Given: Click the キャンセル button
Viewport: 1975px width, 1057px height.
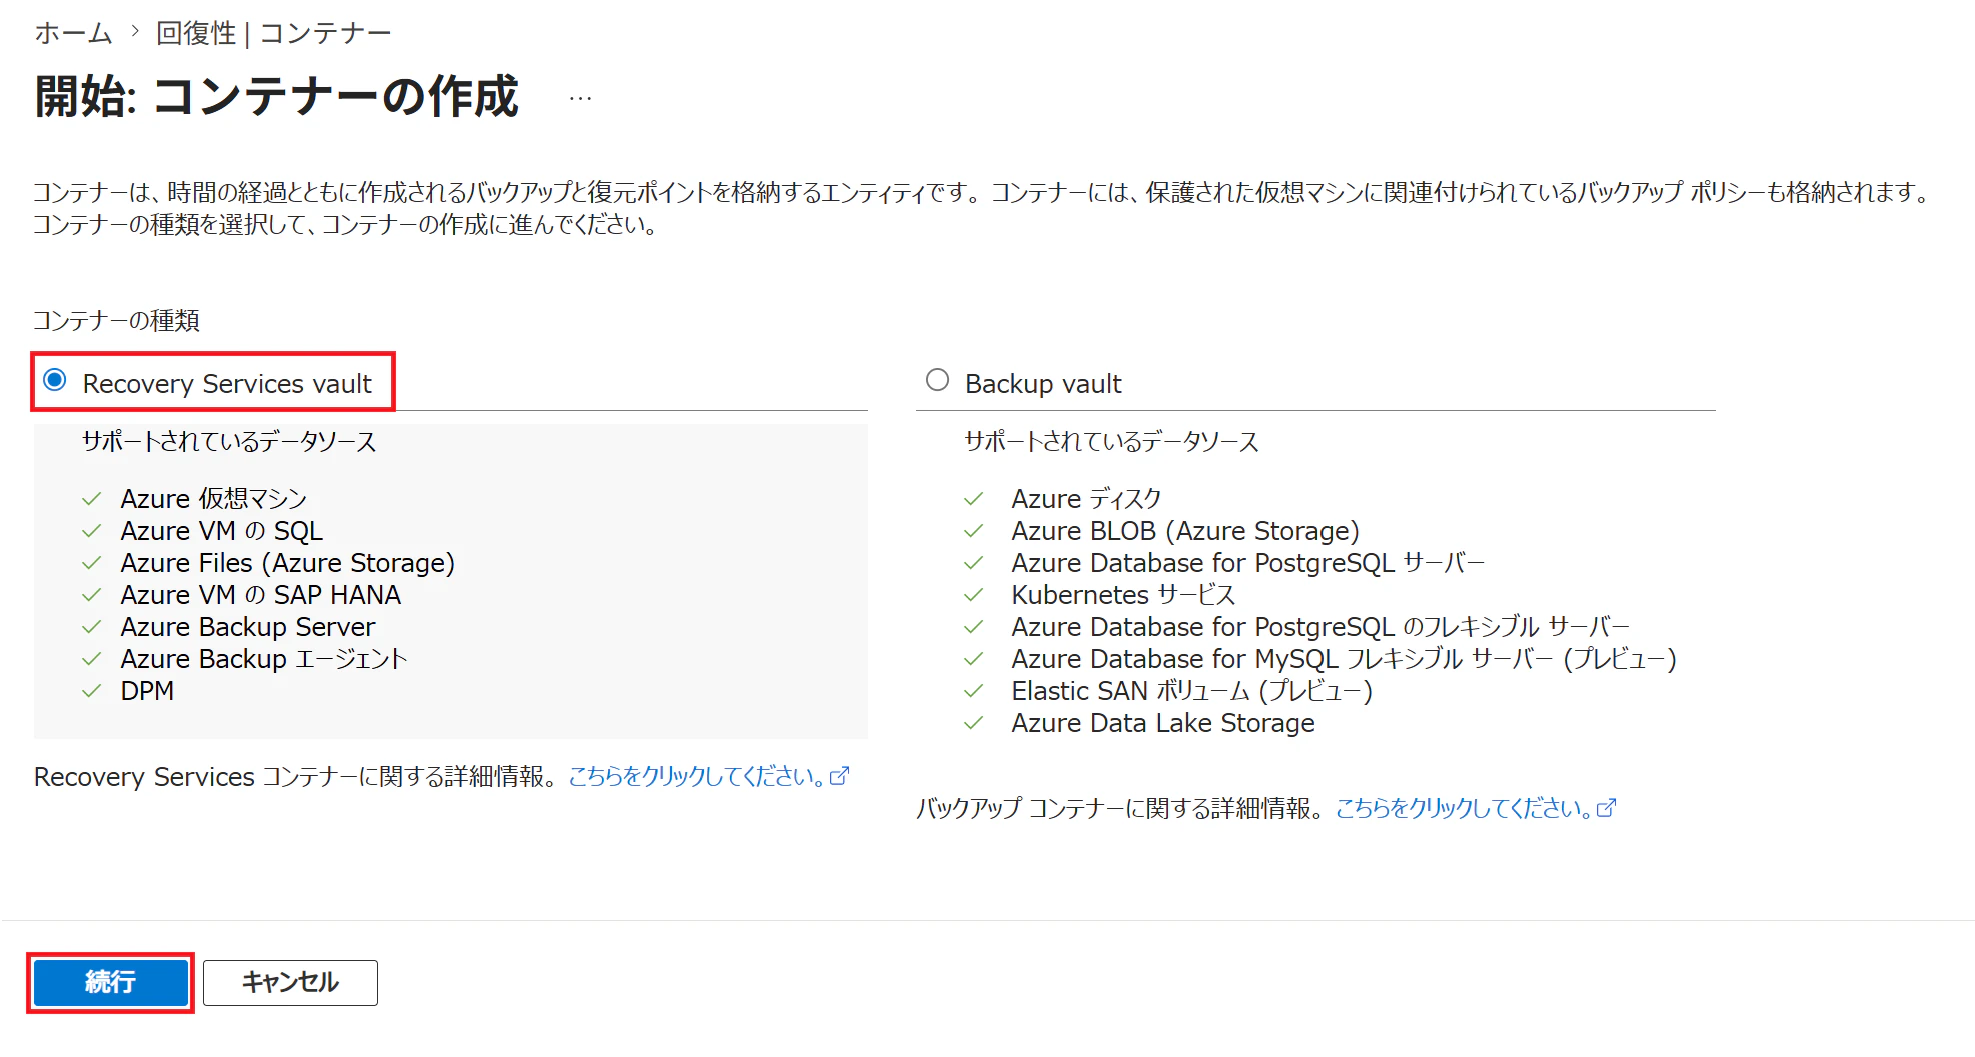Looking at the screenshot, I should (x=290, y=982).
